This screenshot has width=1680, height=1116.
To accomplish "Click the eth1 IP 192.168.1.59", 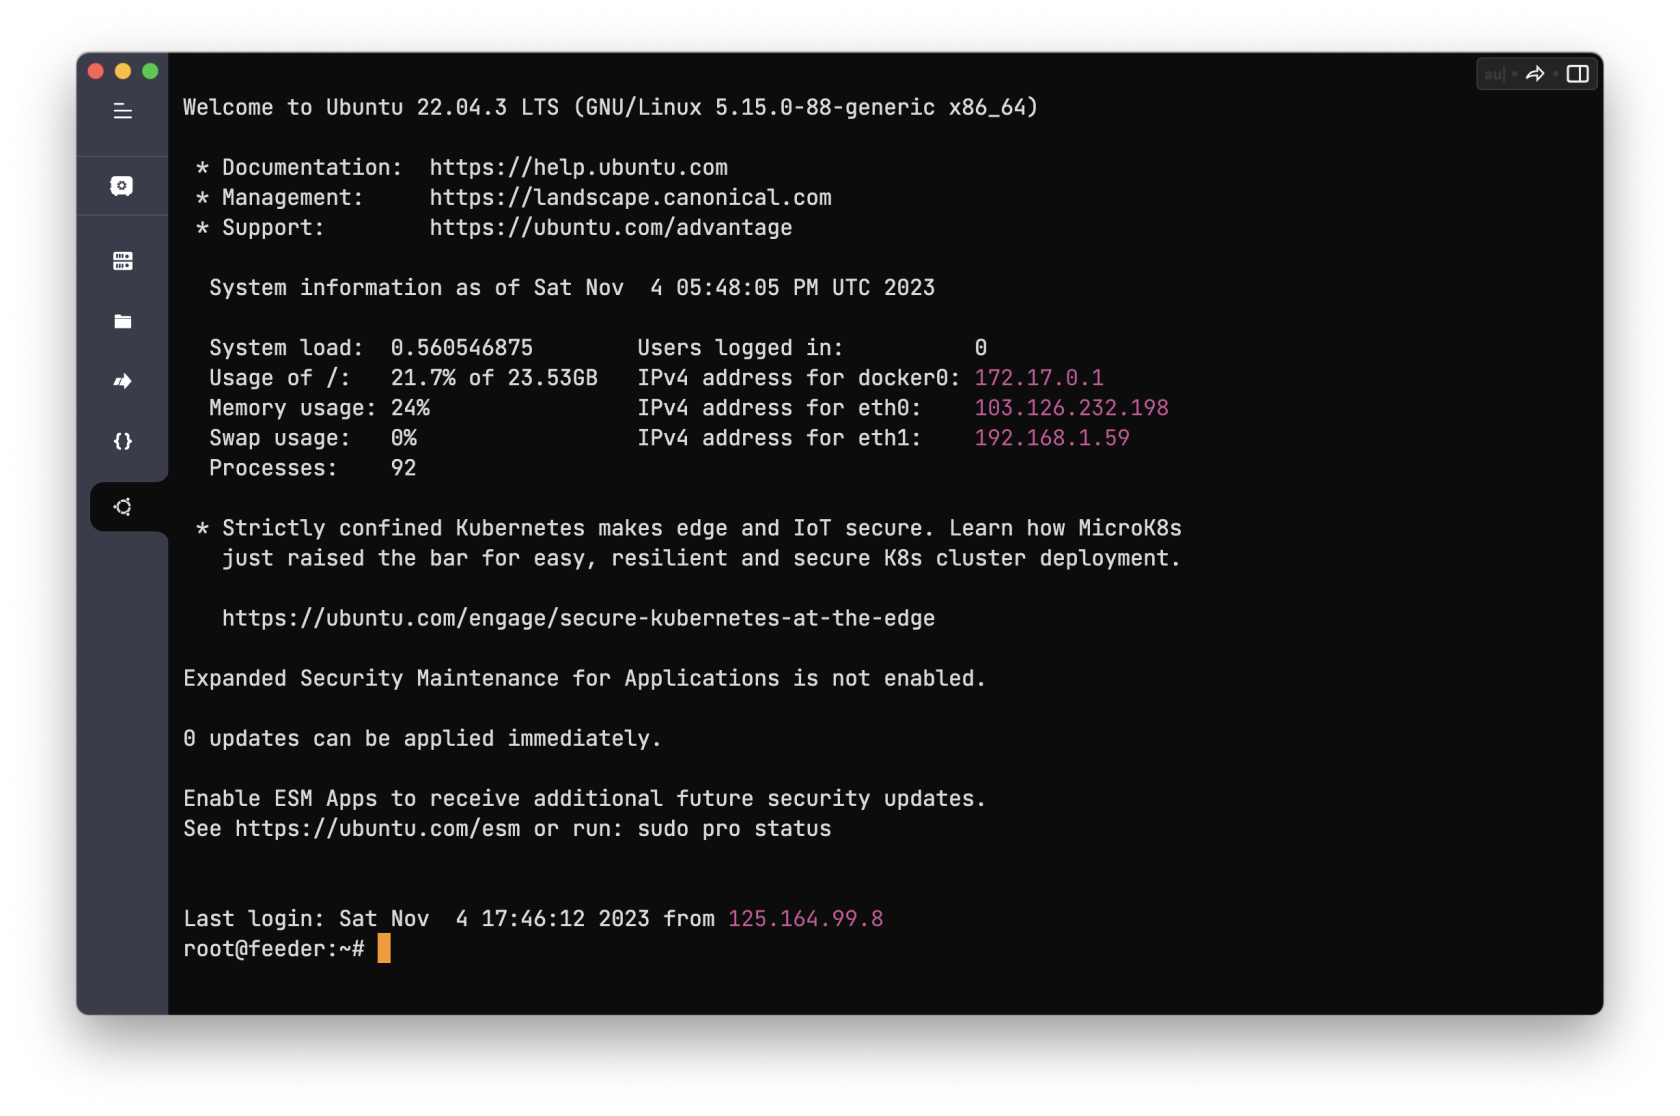I will pyautogui.click(x=1052, y=438).
